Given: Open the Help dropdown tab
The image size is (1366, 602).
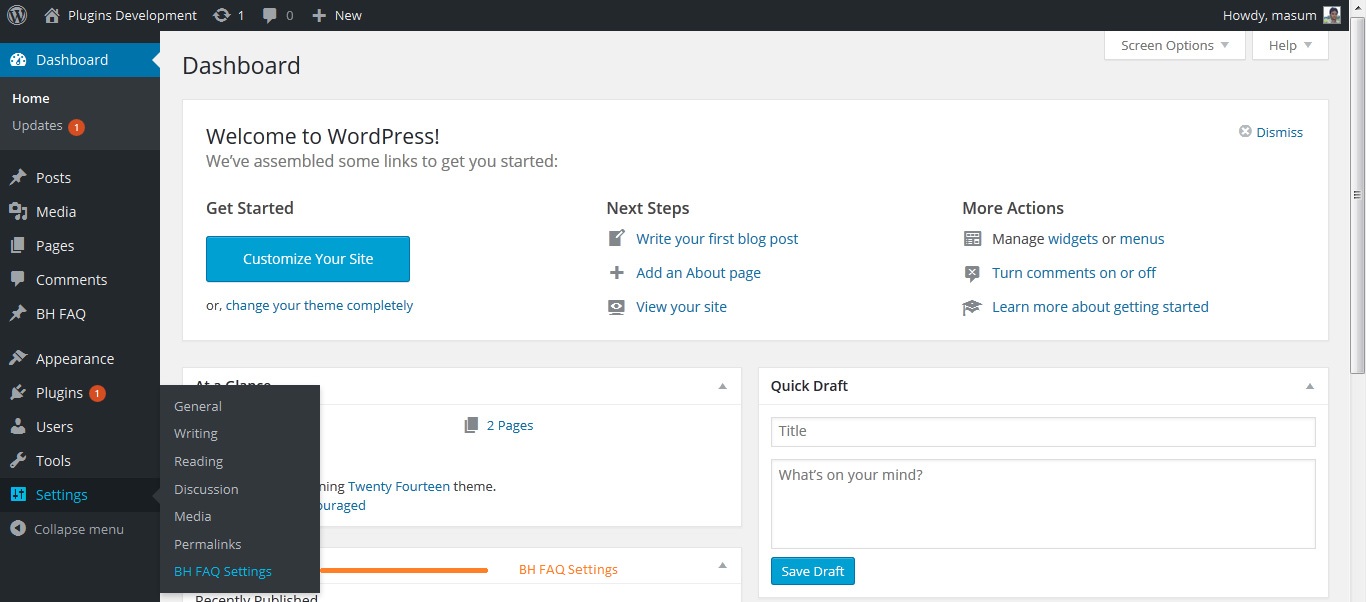Looking at the screenshot, I should pos(1290,45).
